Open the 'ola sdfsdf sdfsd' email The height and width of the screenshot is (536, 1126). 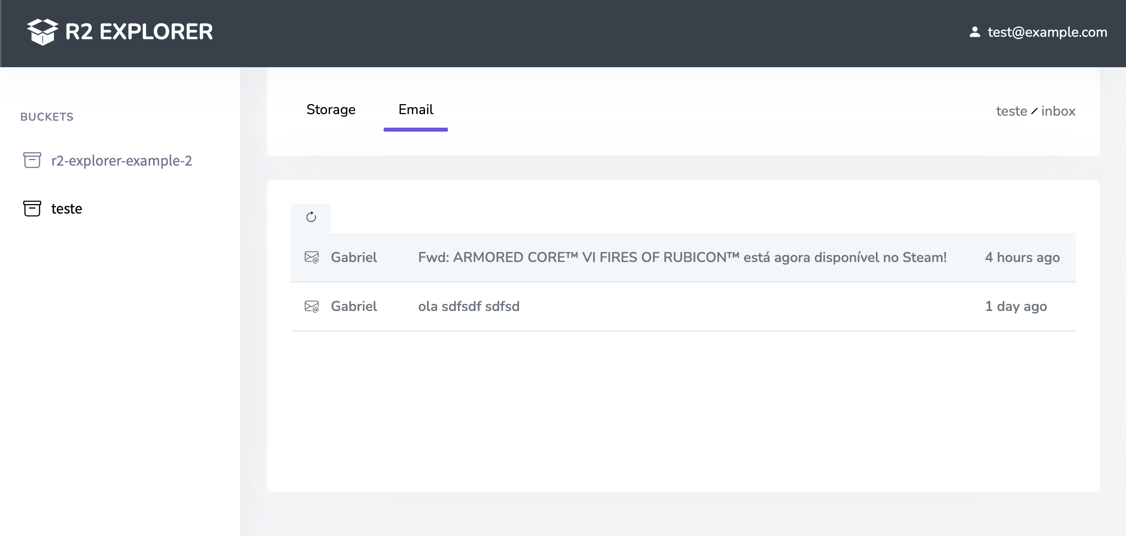tap(469, 306)
